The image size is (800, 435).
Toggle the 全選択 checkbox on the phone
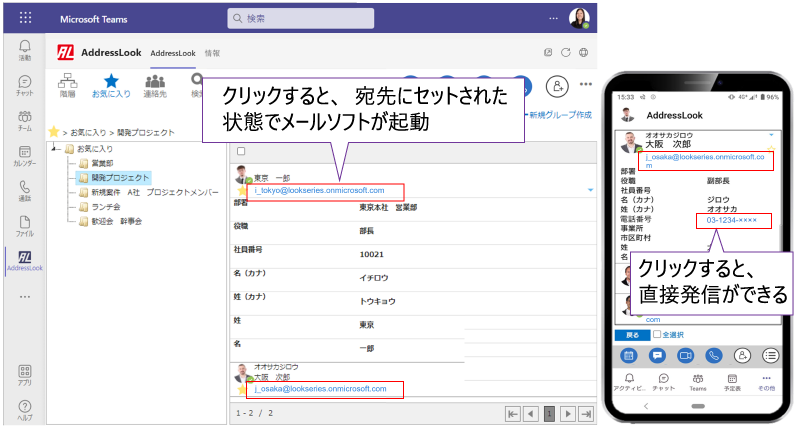(x=657, y=335)
